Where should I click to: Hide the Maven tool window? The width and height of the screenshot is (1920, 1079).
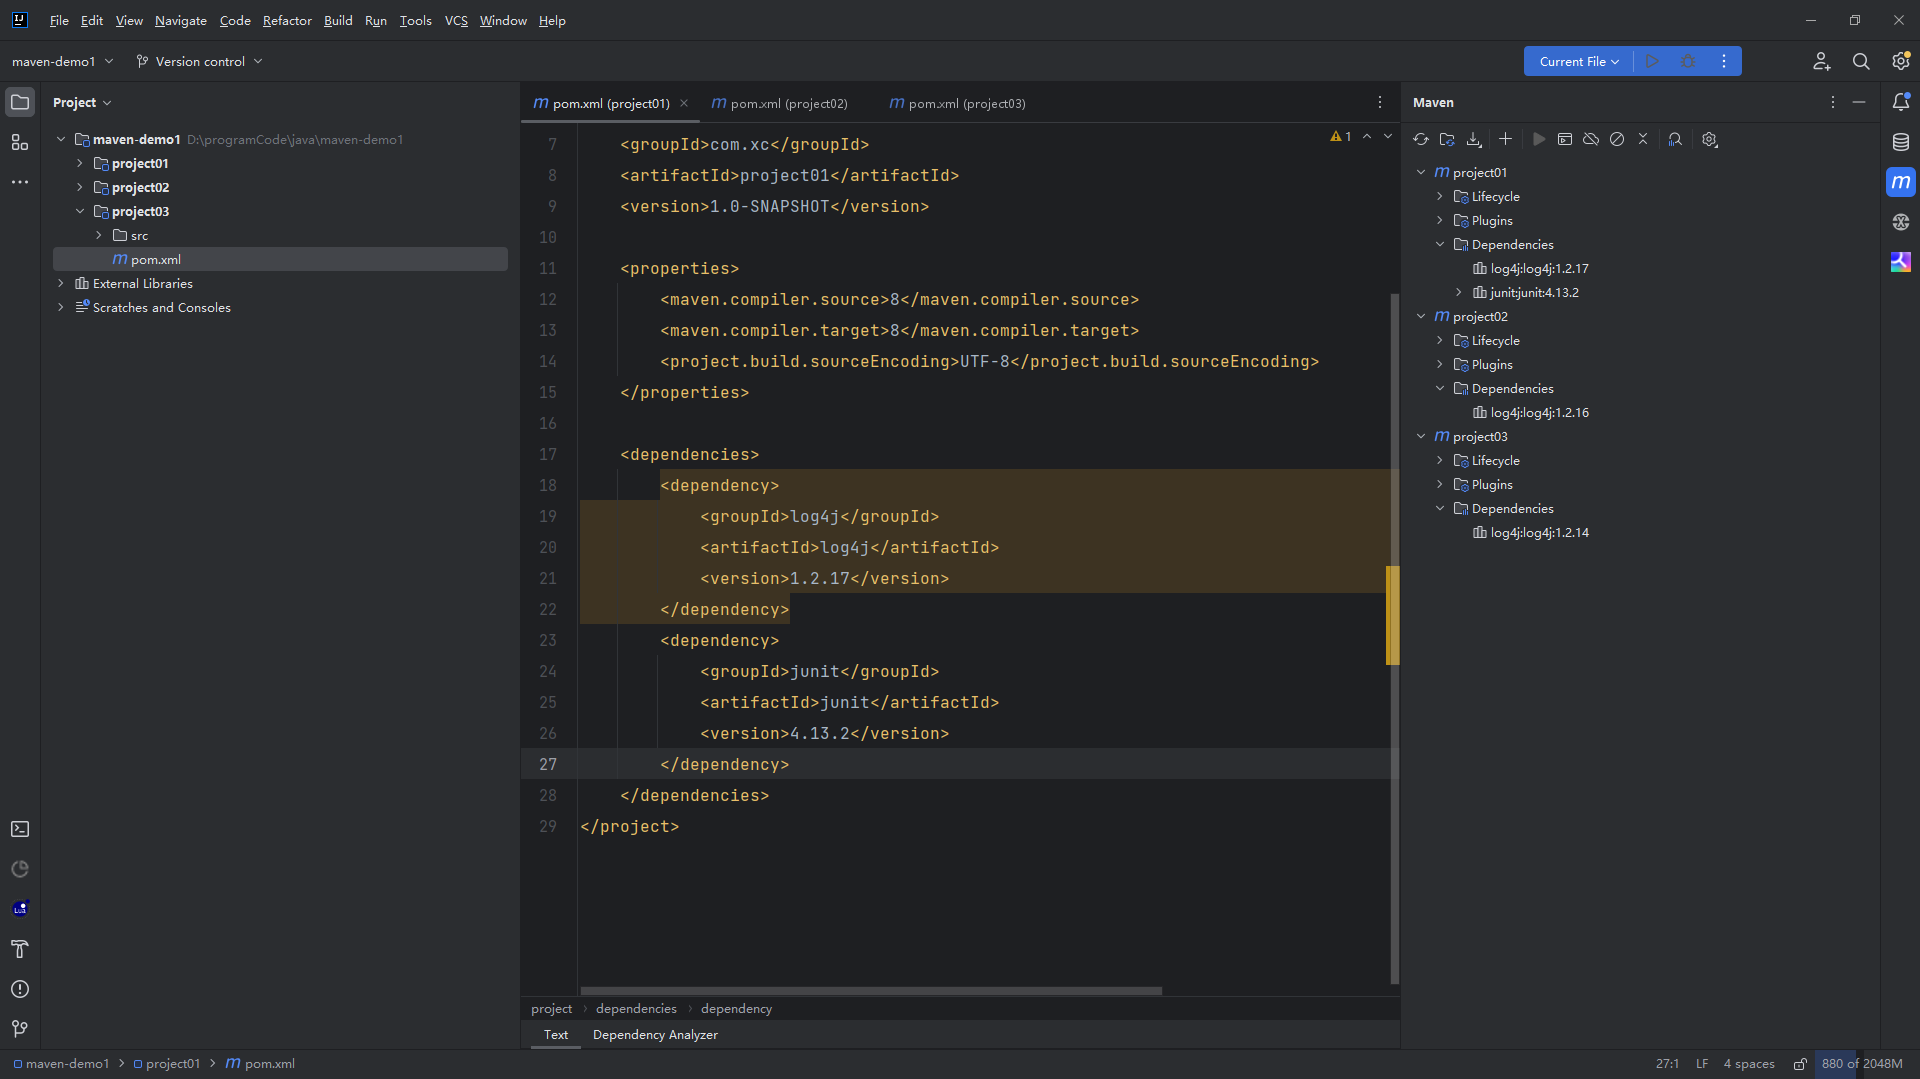coord(1859,103)
